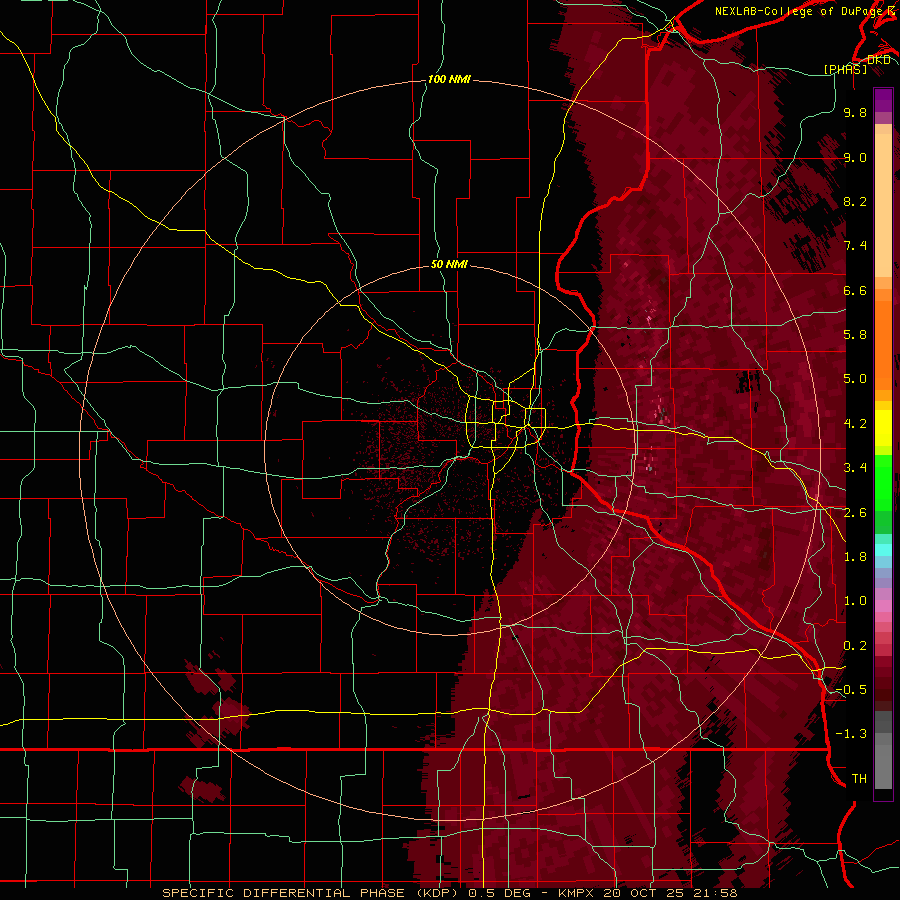Image resolution: width=900 pixels, height=900 pixels.
Task: Click the 7.4 value on the scale
Action: pos(855,246)
